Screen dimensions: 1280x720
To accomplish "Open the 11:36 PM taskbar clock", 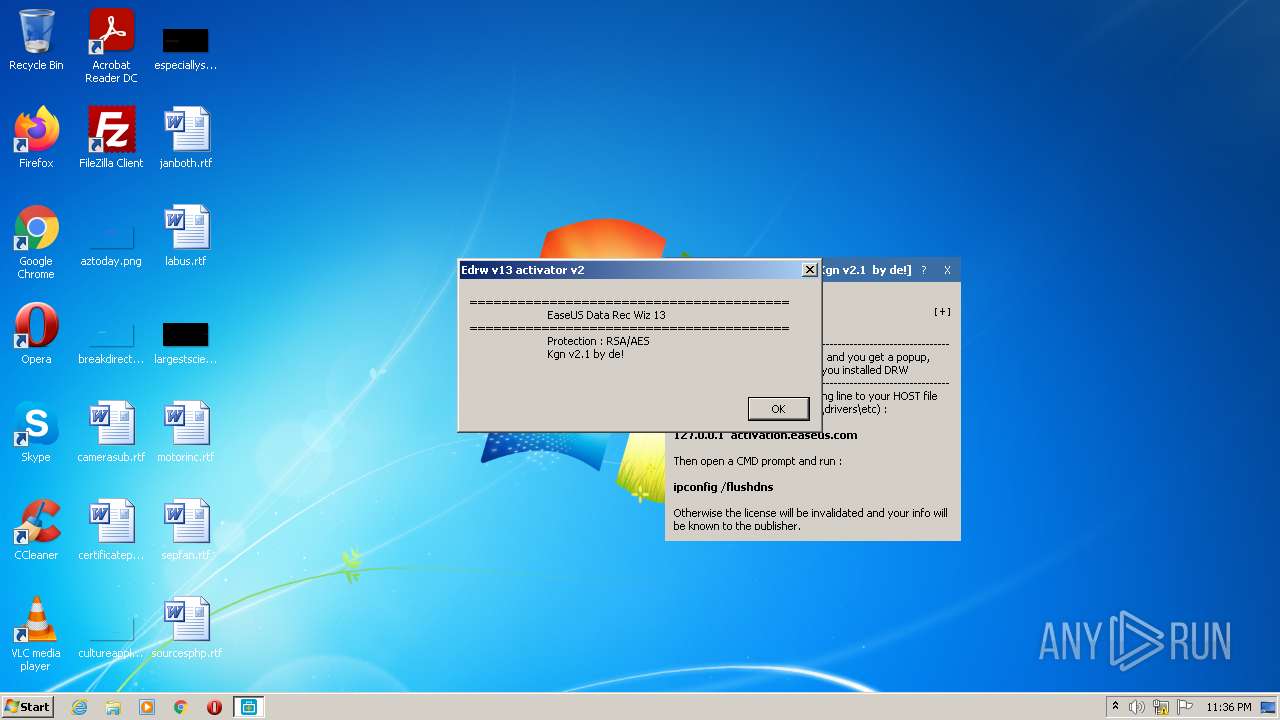I will (1228, 707).
